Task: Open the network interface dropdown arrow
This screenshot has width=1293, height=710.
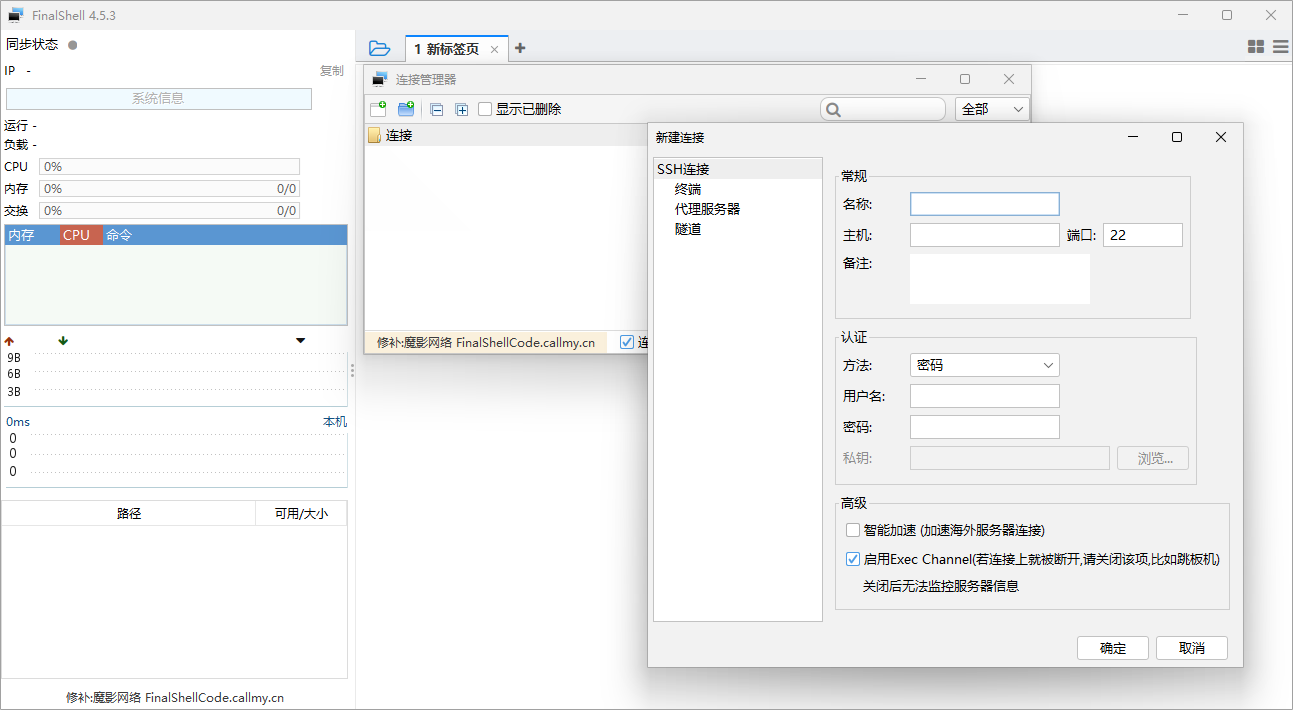Action: [301, 341]
